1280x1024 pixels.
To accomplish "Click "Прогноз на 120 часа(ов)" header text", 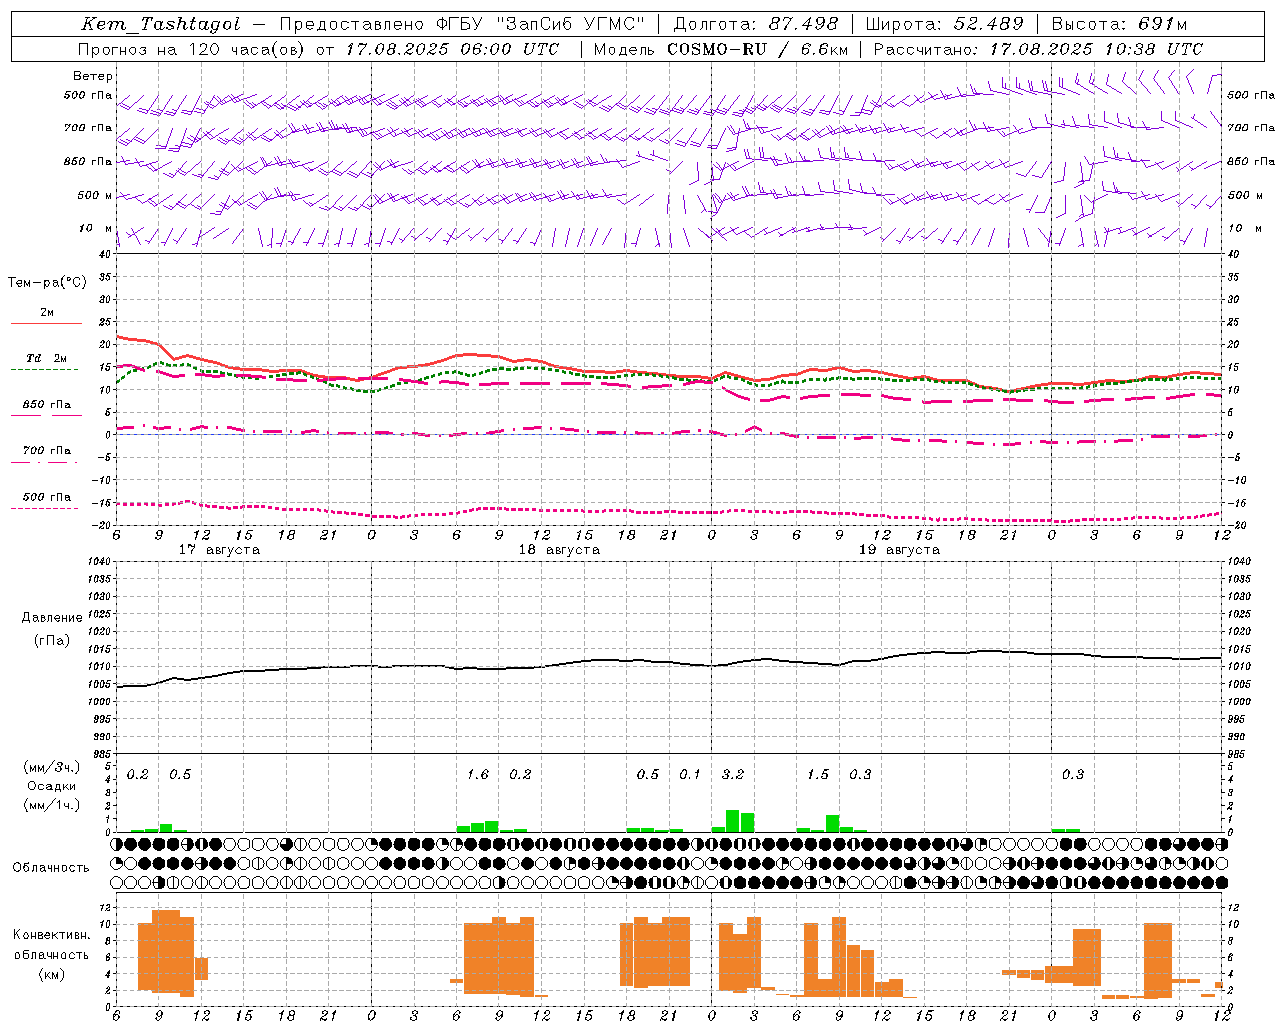I will [x=192, y=49].
